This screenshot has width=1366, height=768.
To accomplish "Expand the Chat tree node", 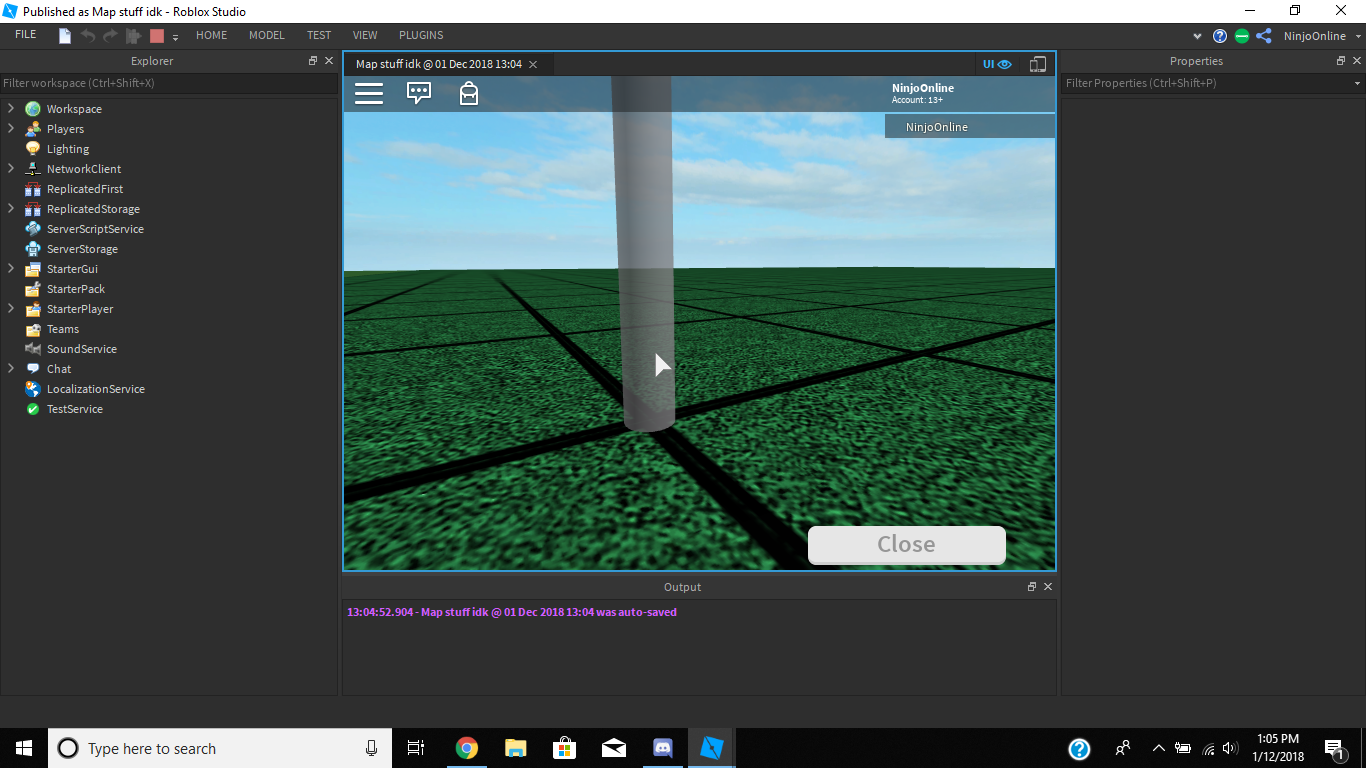I will [11, 368].
